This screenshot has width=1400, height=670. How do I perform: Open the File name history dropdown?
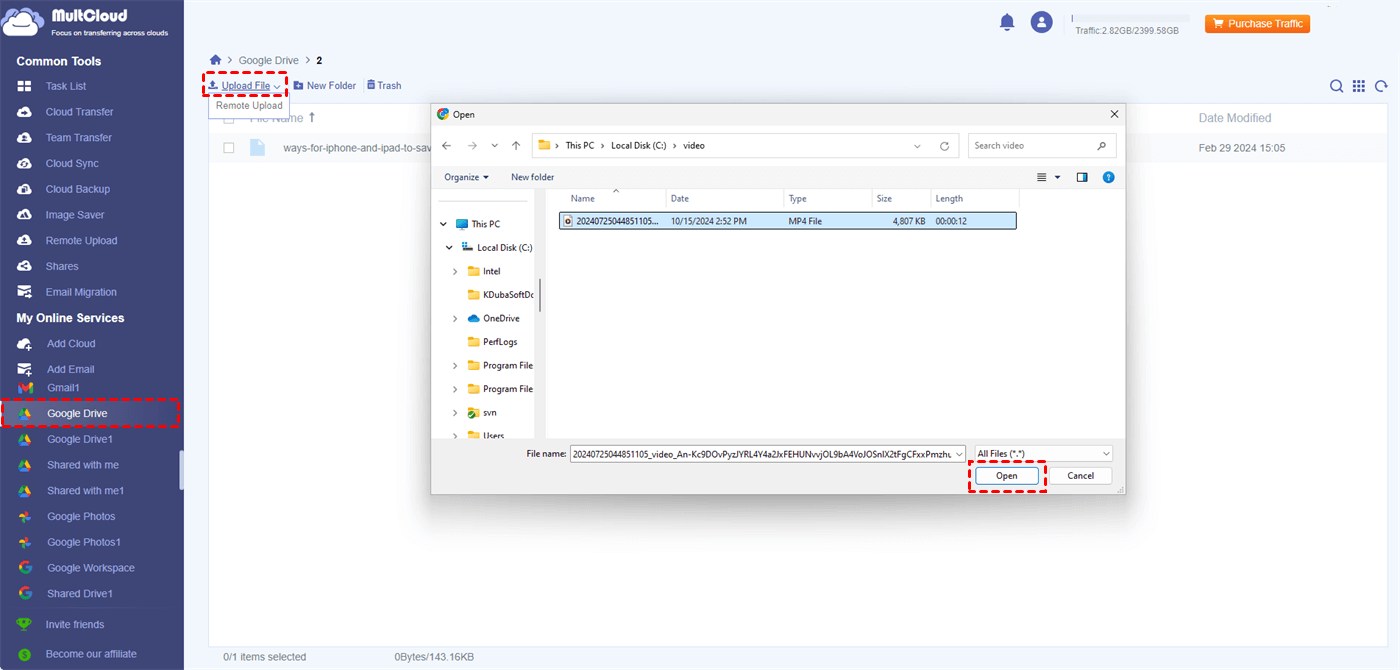(x=960, y=454)
